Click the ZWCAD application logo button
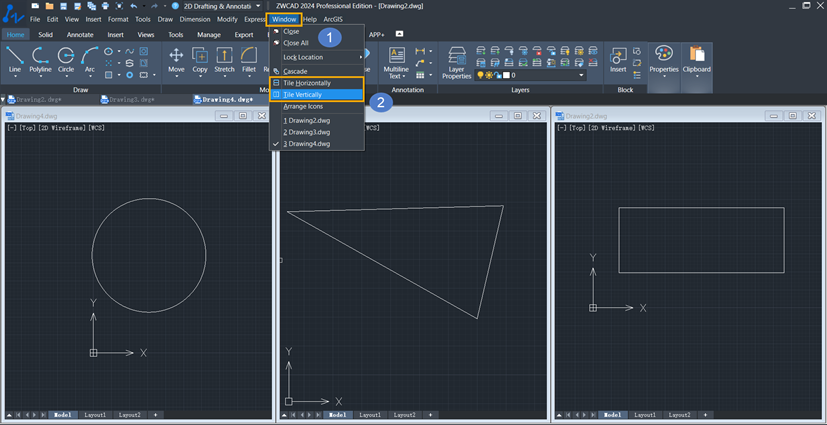This screenshot has height=425, width=827. point(13,13)
